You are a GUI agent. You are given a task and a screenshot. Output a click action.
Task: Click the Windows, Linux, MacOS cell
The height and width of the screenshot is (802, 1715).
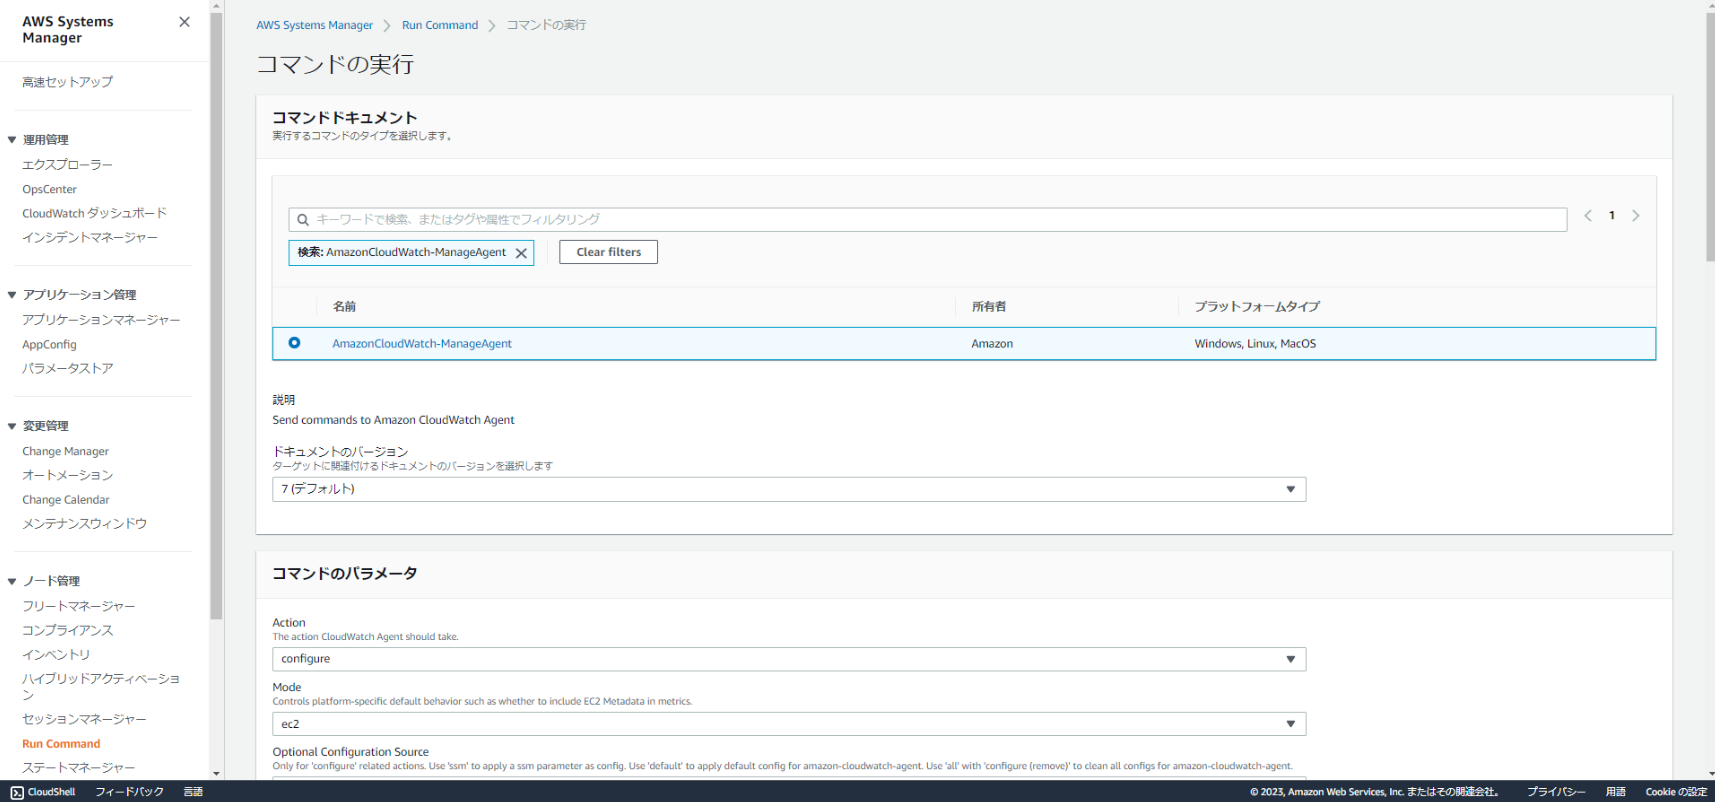coord(1255,344)
